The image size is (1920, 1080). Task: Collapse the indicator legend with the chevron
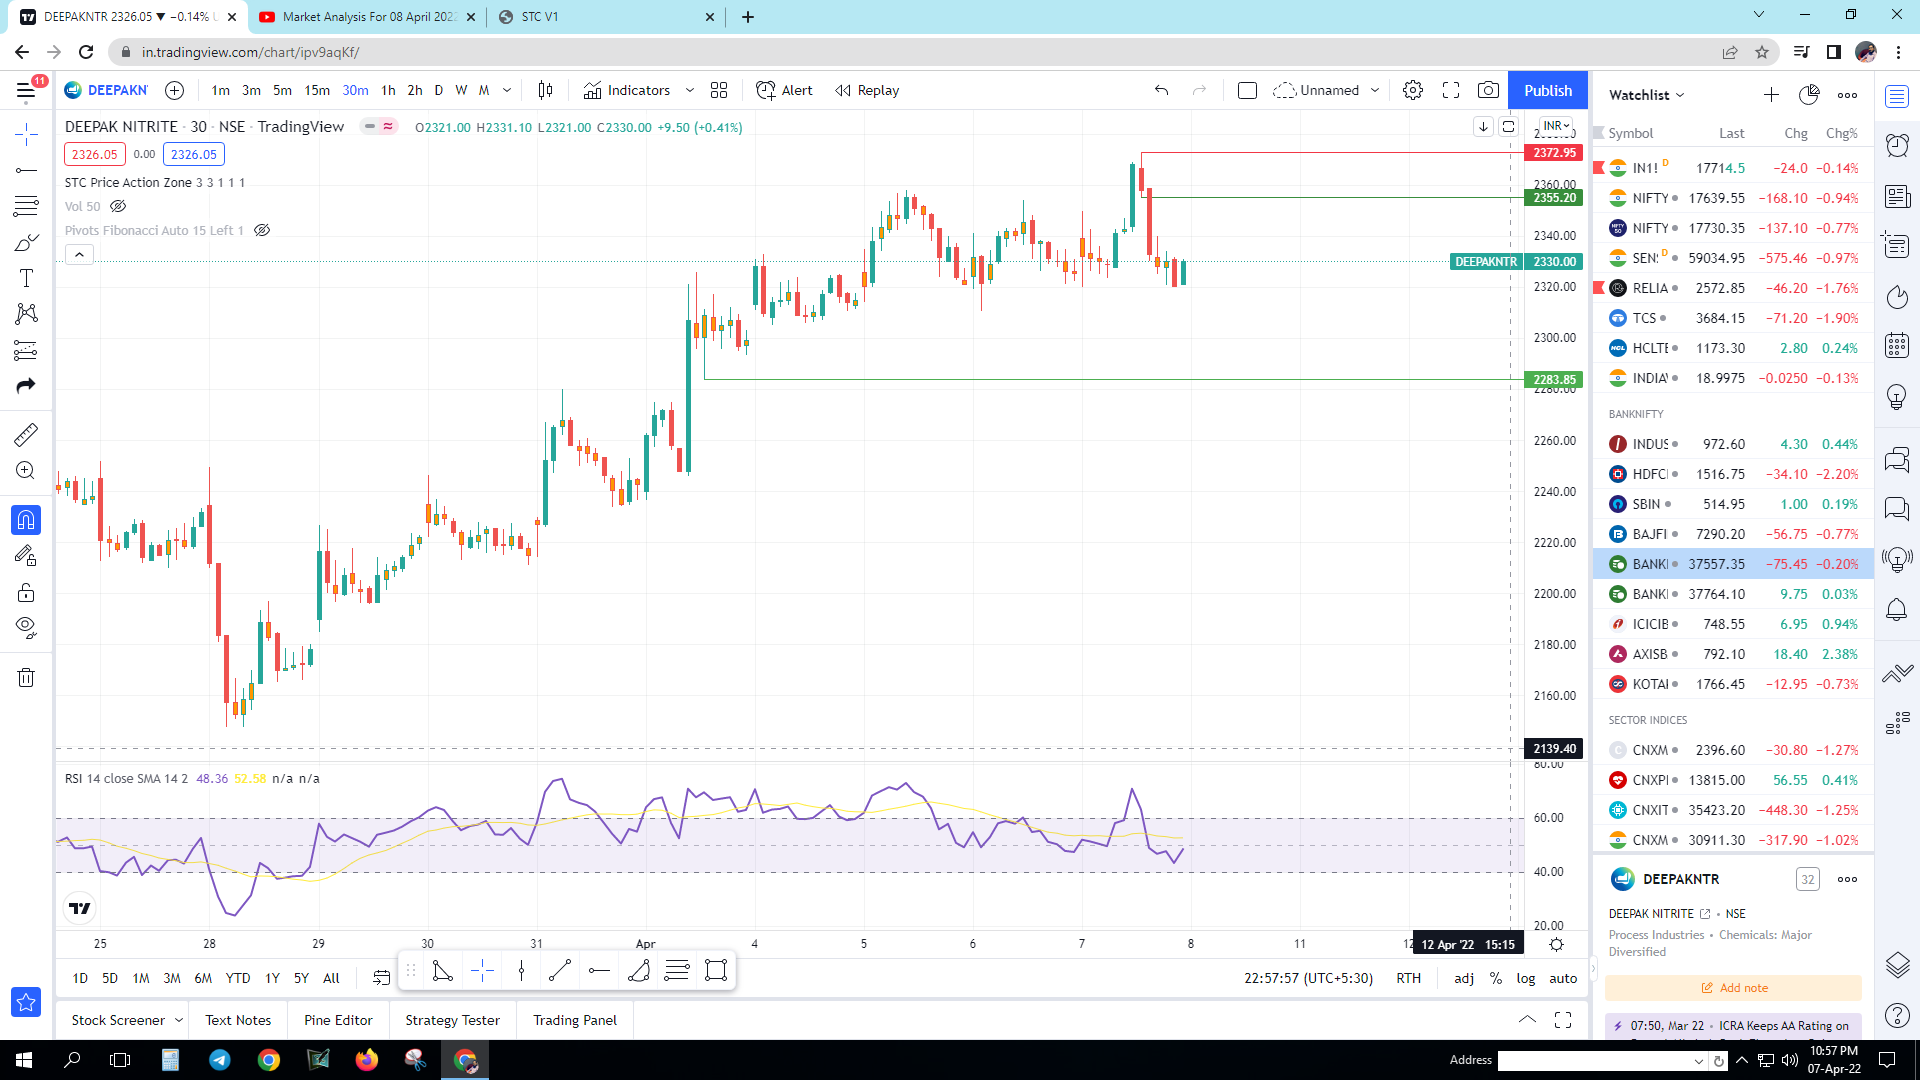[x=79, y=255]
